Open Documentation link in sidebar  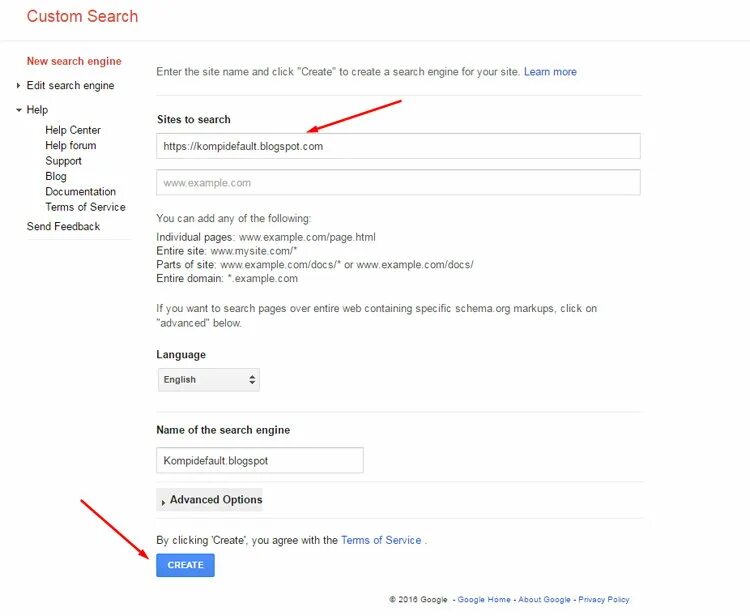pos(80,191)
